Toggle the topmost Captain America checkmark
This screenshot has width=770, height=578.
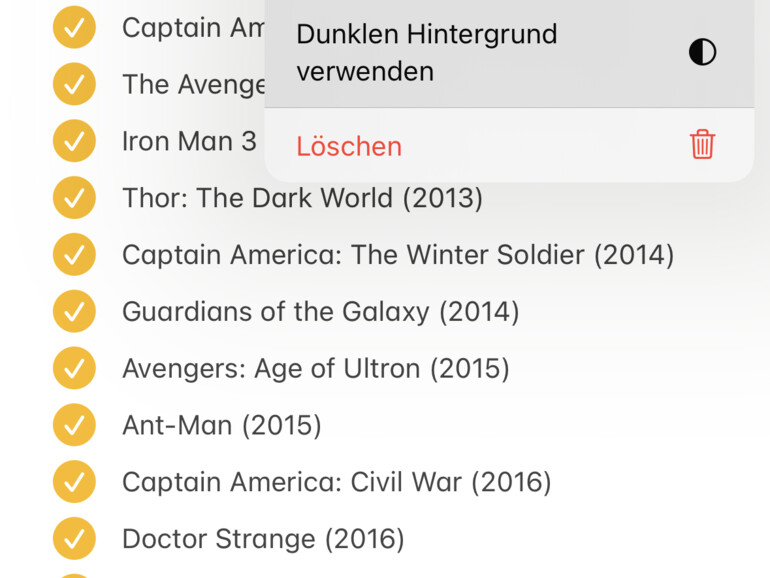tap(74, 27)
